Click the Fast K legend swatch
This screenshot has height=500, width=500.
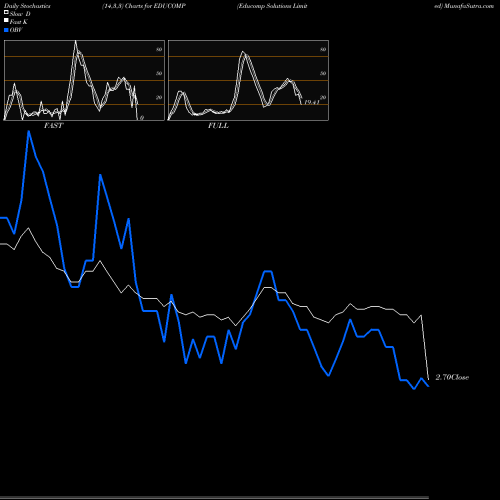pyautogui.click(x=6, y=21)
